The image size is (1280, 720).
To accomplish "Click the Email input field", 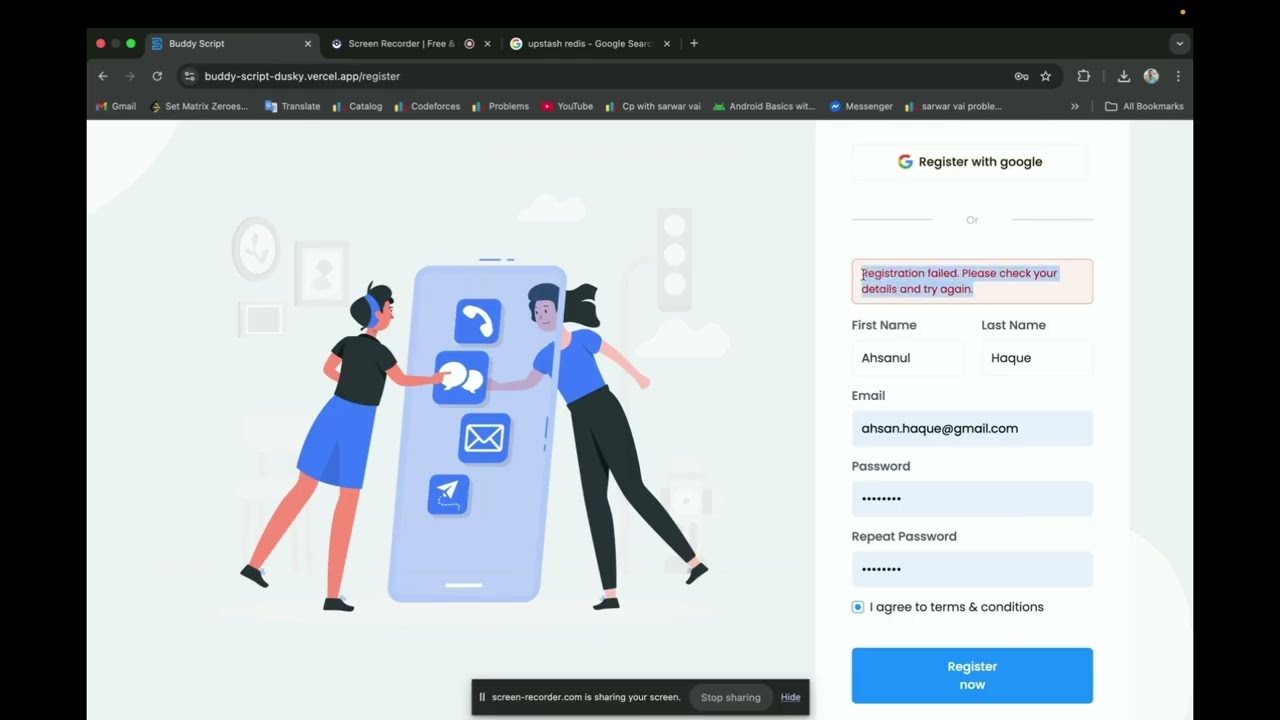I will 972,428.
